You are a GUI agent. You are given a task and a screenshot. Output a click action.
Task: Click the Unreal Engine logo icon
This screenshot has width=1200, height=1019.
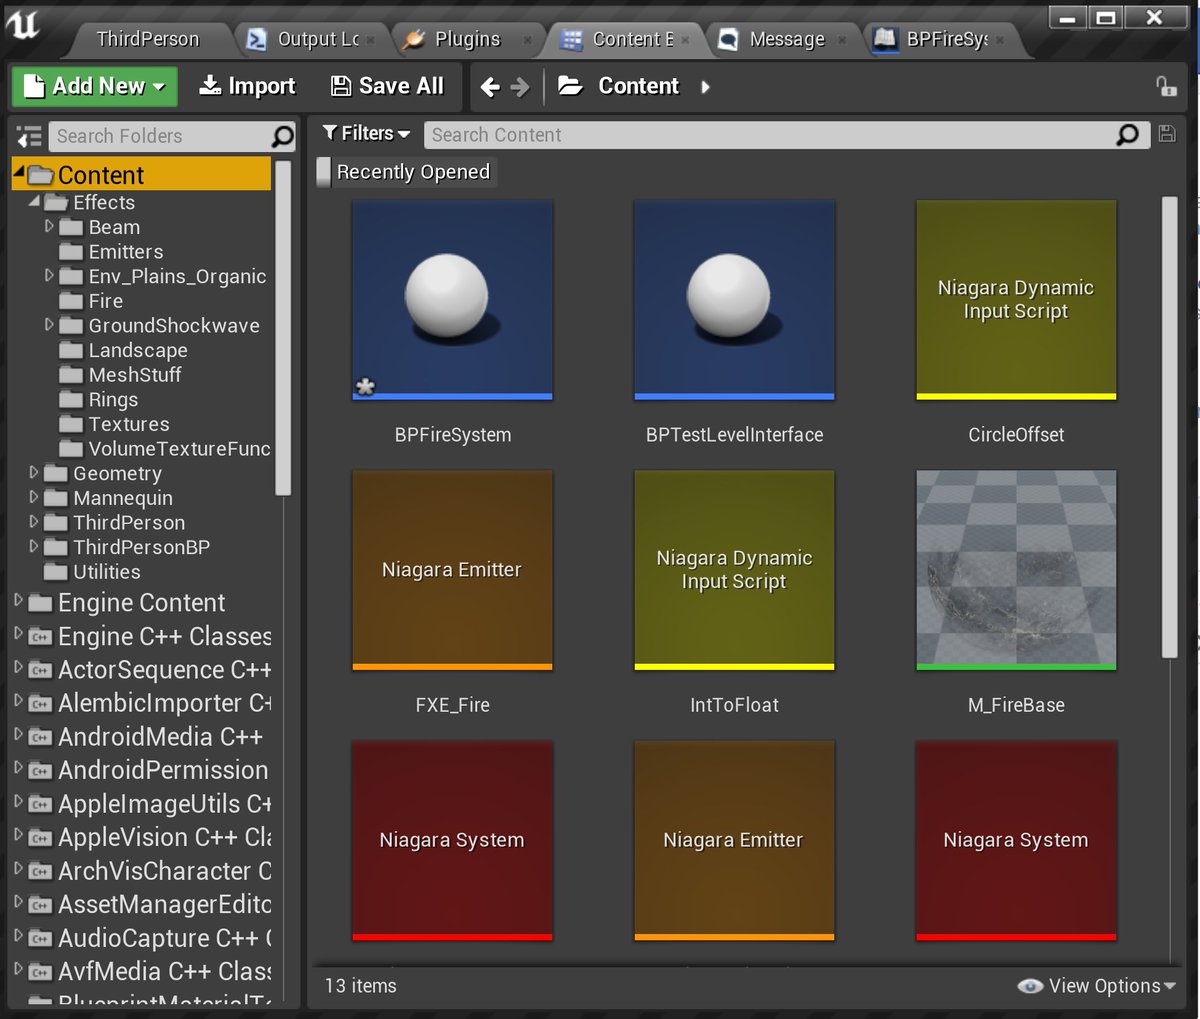22,24
